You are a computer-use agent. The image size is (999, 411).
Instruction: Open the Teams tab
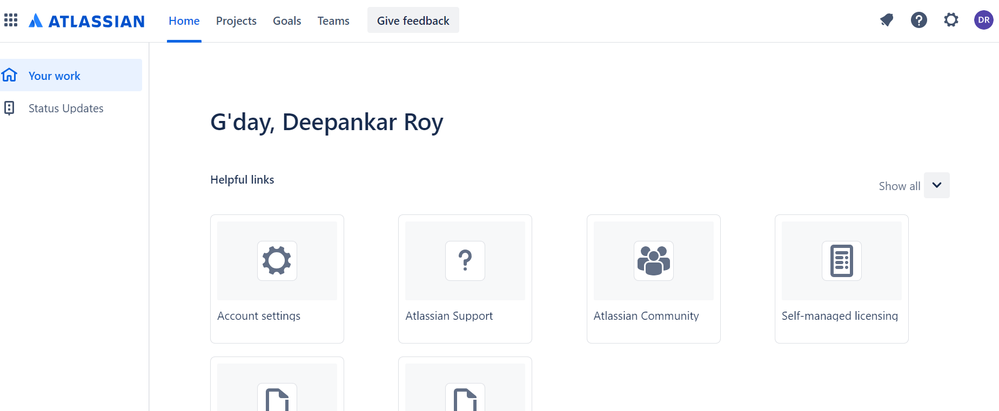point(334,21)
